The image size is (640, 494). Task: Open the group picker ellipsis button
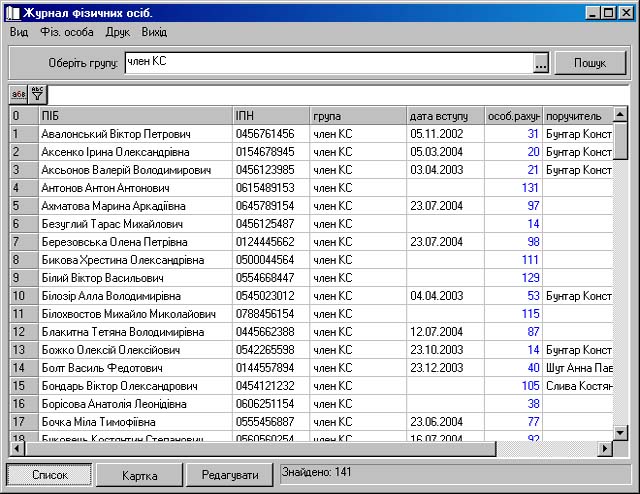[x=541, y=63]
